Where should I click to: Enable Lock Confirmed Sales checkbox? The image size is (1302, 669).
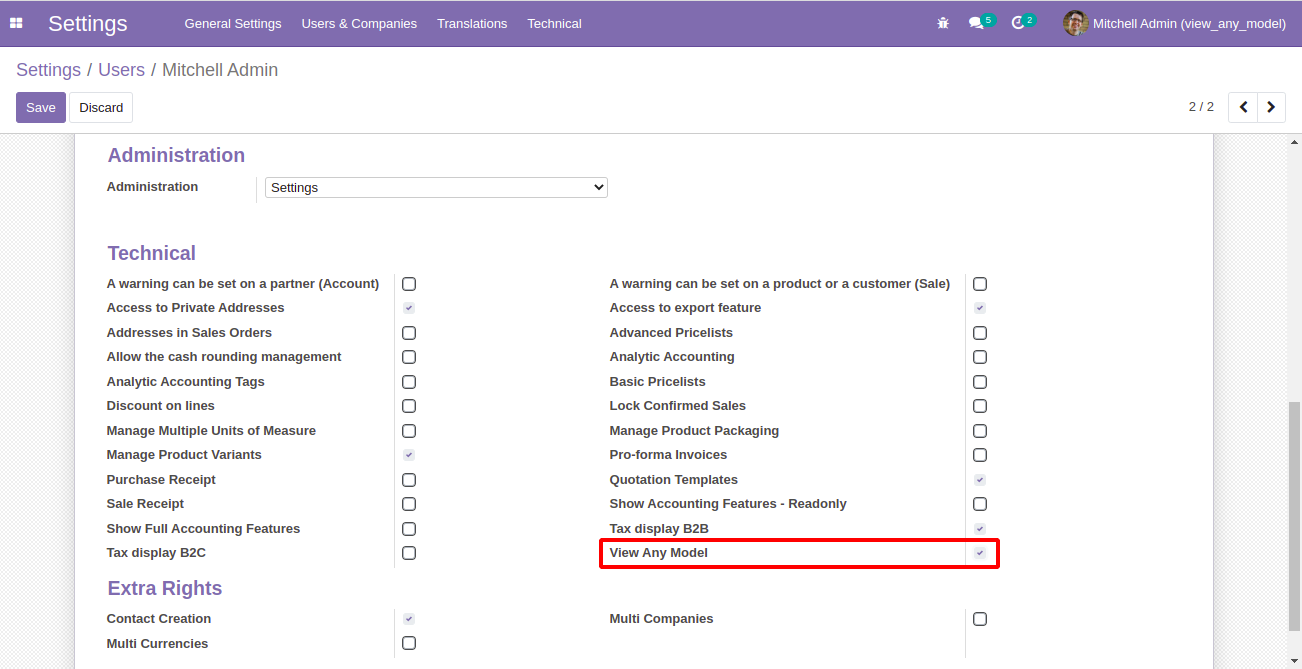980,406
